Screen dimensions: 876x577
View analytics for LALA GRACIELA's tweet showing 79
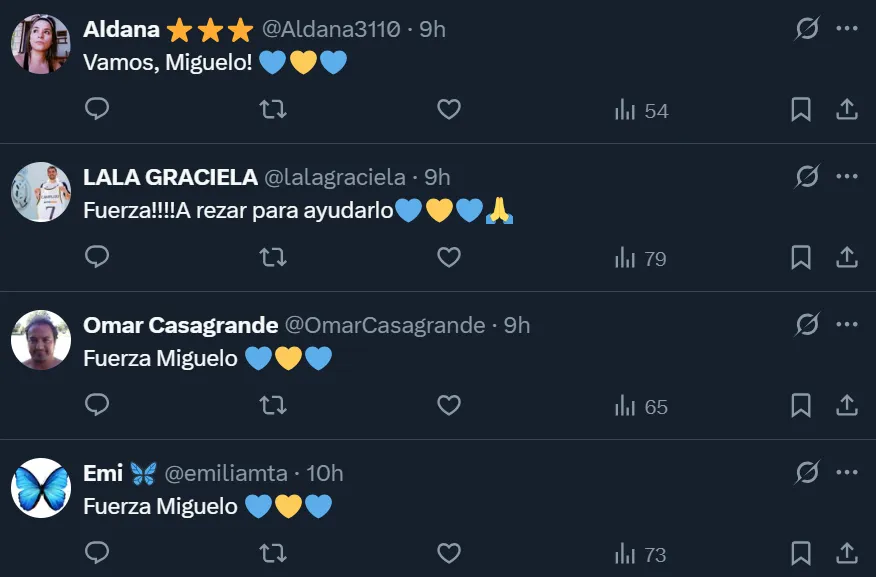click(640, 258)
